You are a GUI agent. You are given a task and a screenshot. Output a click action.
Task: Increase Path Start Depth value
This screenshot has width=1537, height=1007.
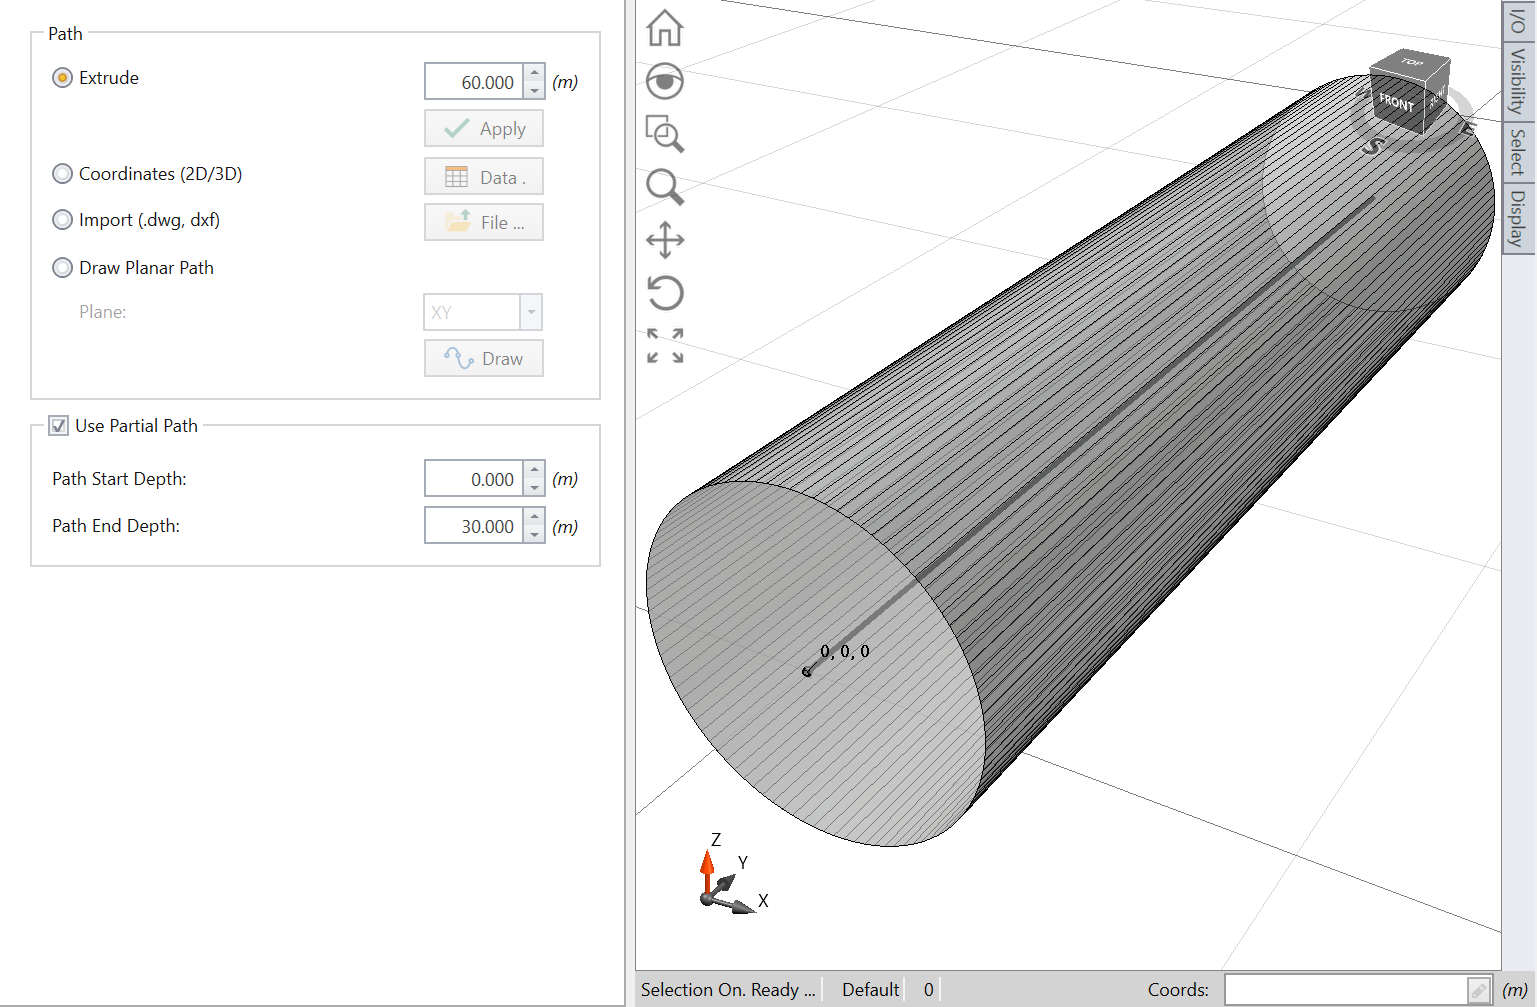pos(535,470)
